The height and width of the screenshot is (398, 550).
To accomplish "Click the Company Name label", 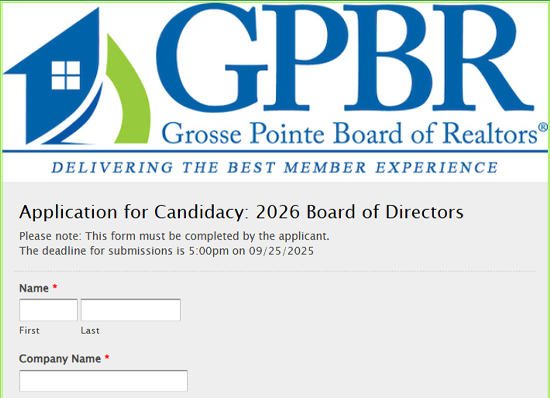I will pyautogui.click(x=60, y=359).
